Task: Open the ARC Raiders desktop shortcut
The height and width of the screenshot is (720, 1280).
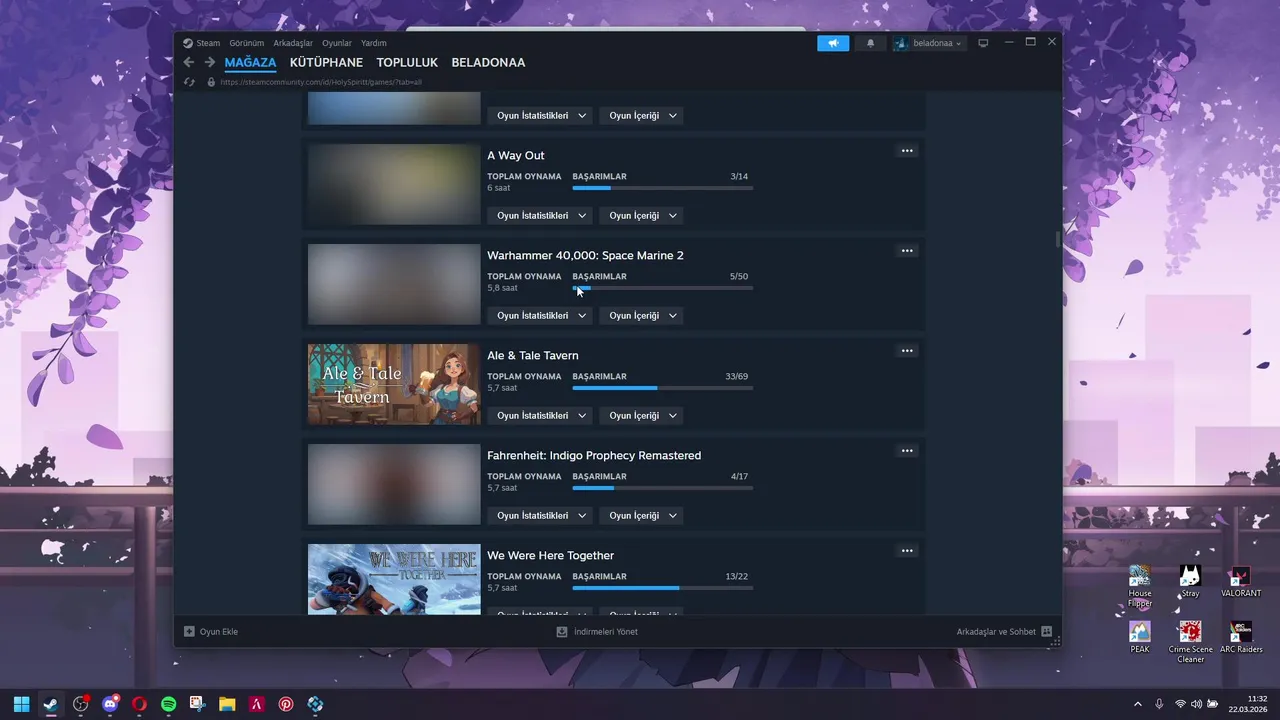Action: (x=1241, y=637)
